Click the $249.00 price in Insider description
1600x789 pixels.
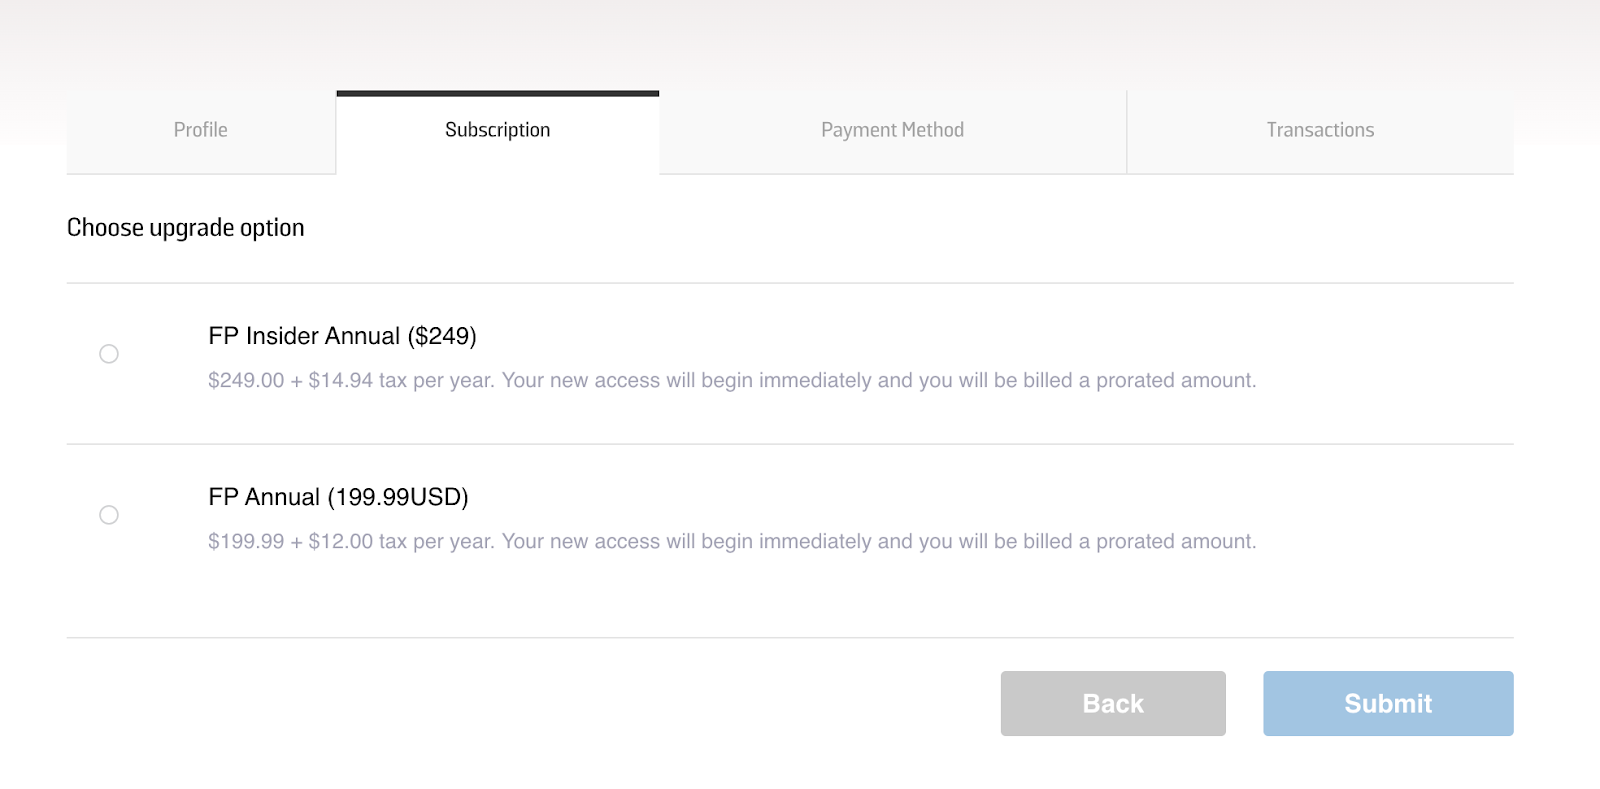pyautogui.click(x=246, y=381)
